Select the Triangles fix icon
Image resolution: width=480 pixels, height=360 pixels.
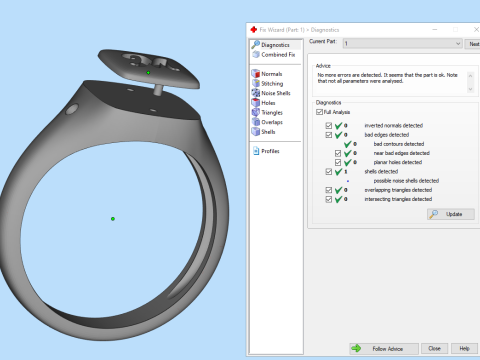click(x=256, y=112)
